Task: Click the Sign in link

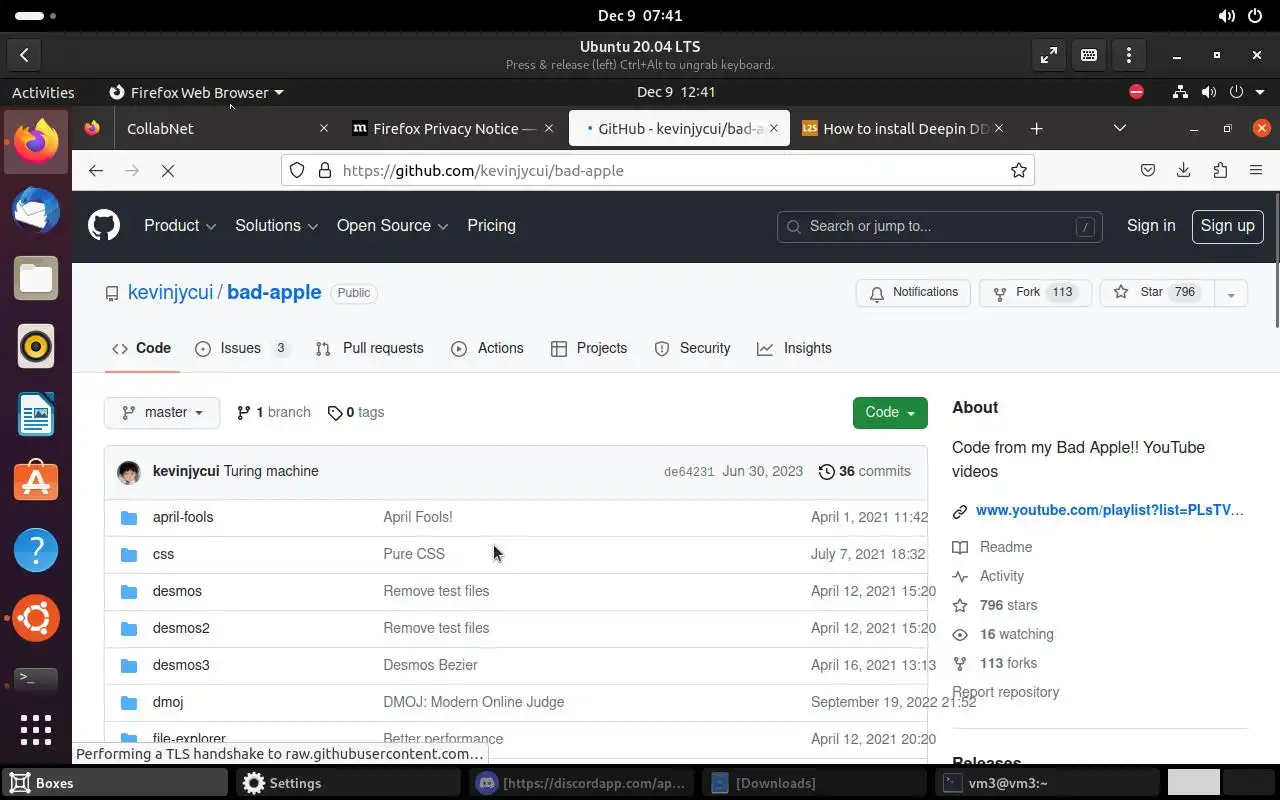Action: [1151, 226]
